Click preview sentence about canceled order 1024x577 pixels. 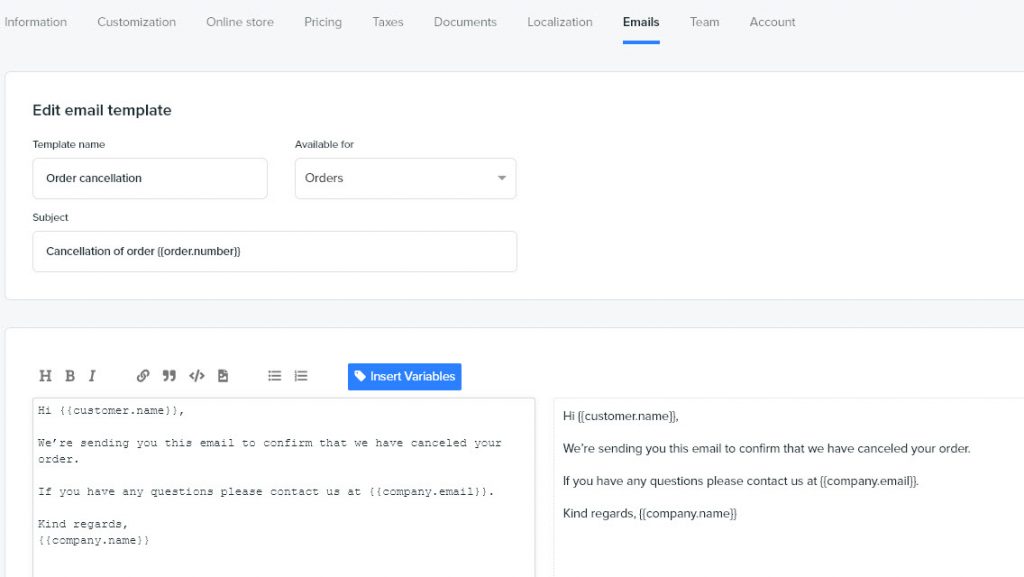[x=767, y=449]
